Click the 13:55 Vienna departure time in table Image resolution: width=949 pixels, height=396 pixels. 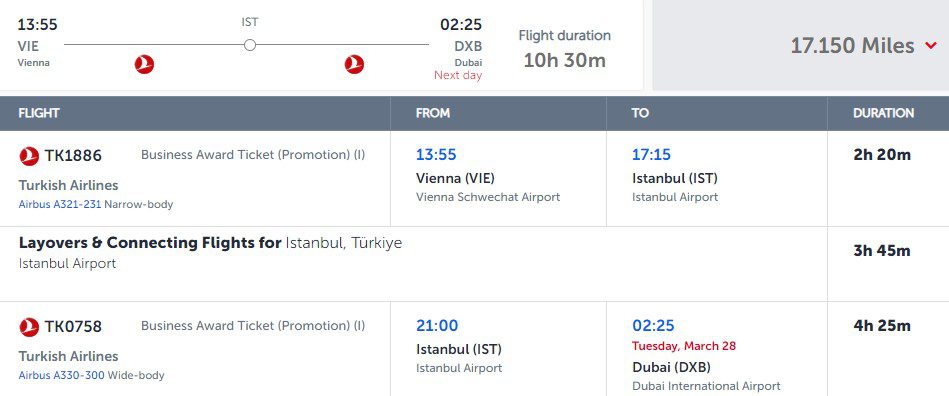tap(436, 154)
